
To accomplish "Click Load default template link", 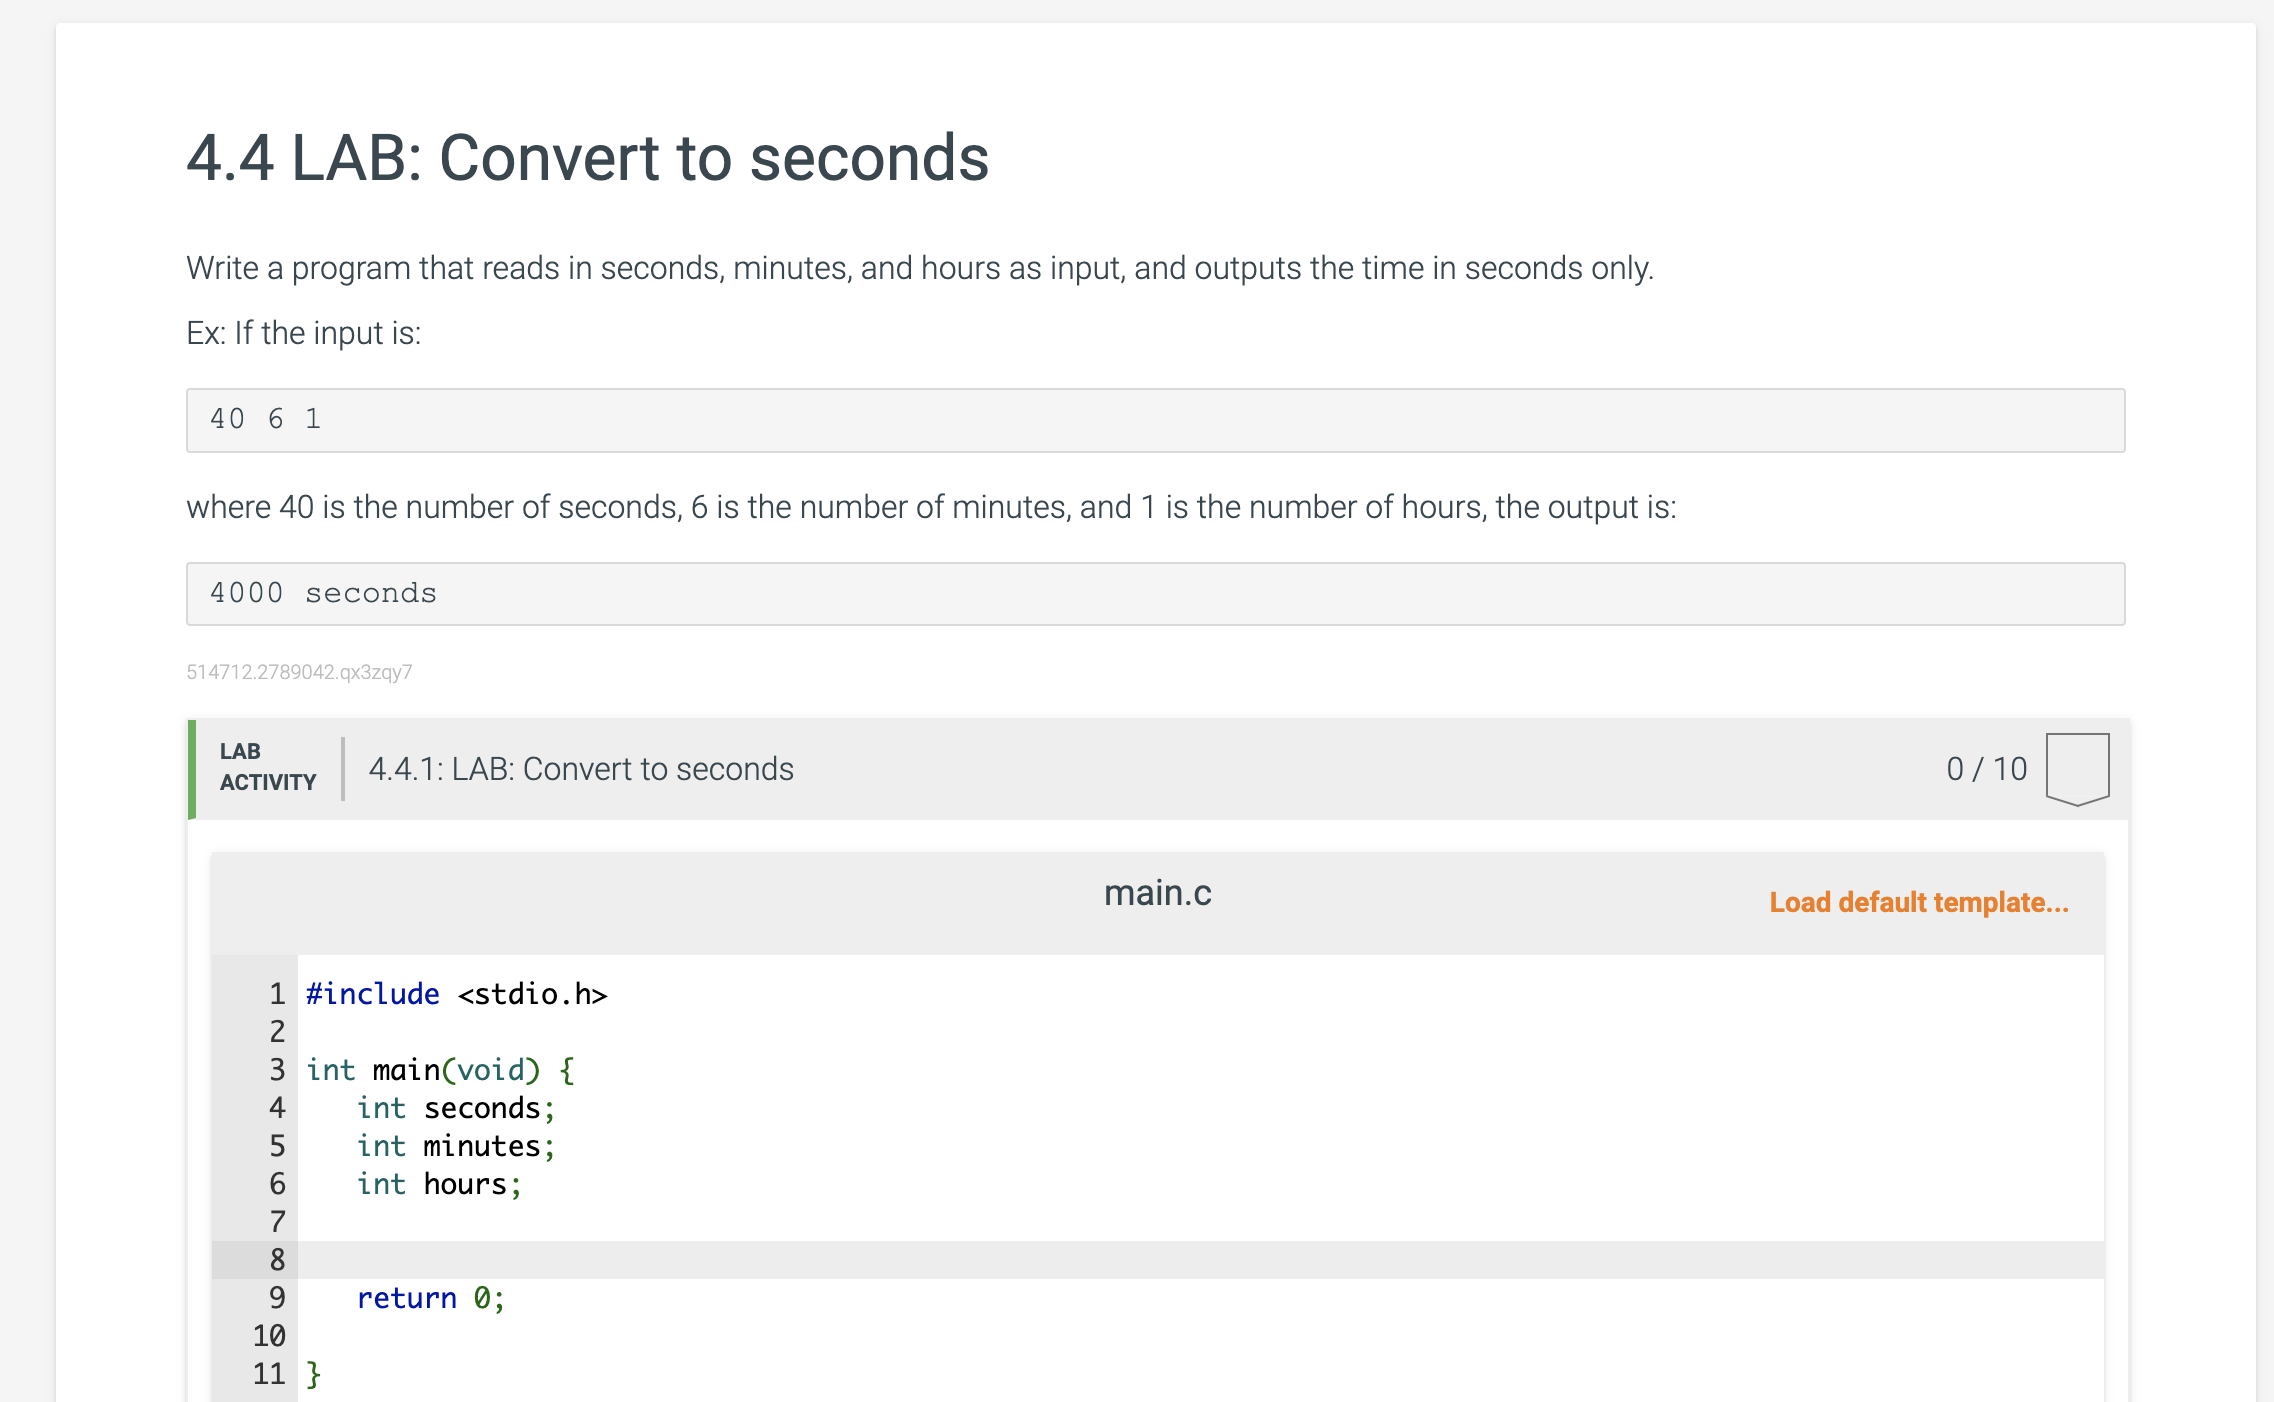I will tap(1919, 902).
